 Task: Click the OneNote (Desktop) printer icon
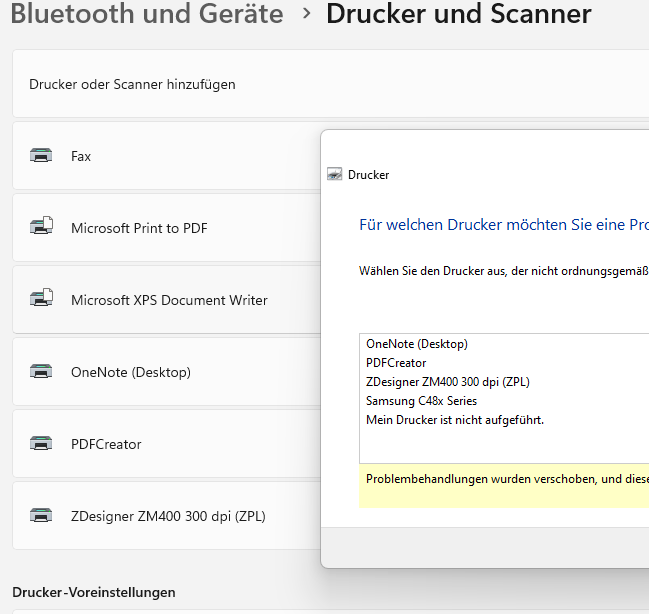[x=41, y=371]
